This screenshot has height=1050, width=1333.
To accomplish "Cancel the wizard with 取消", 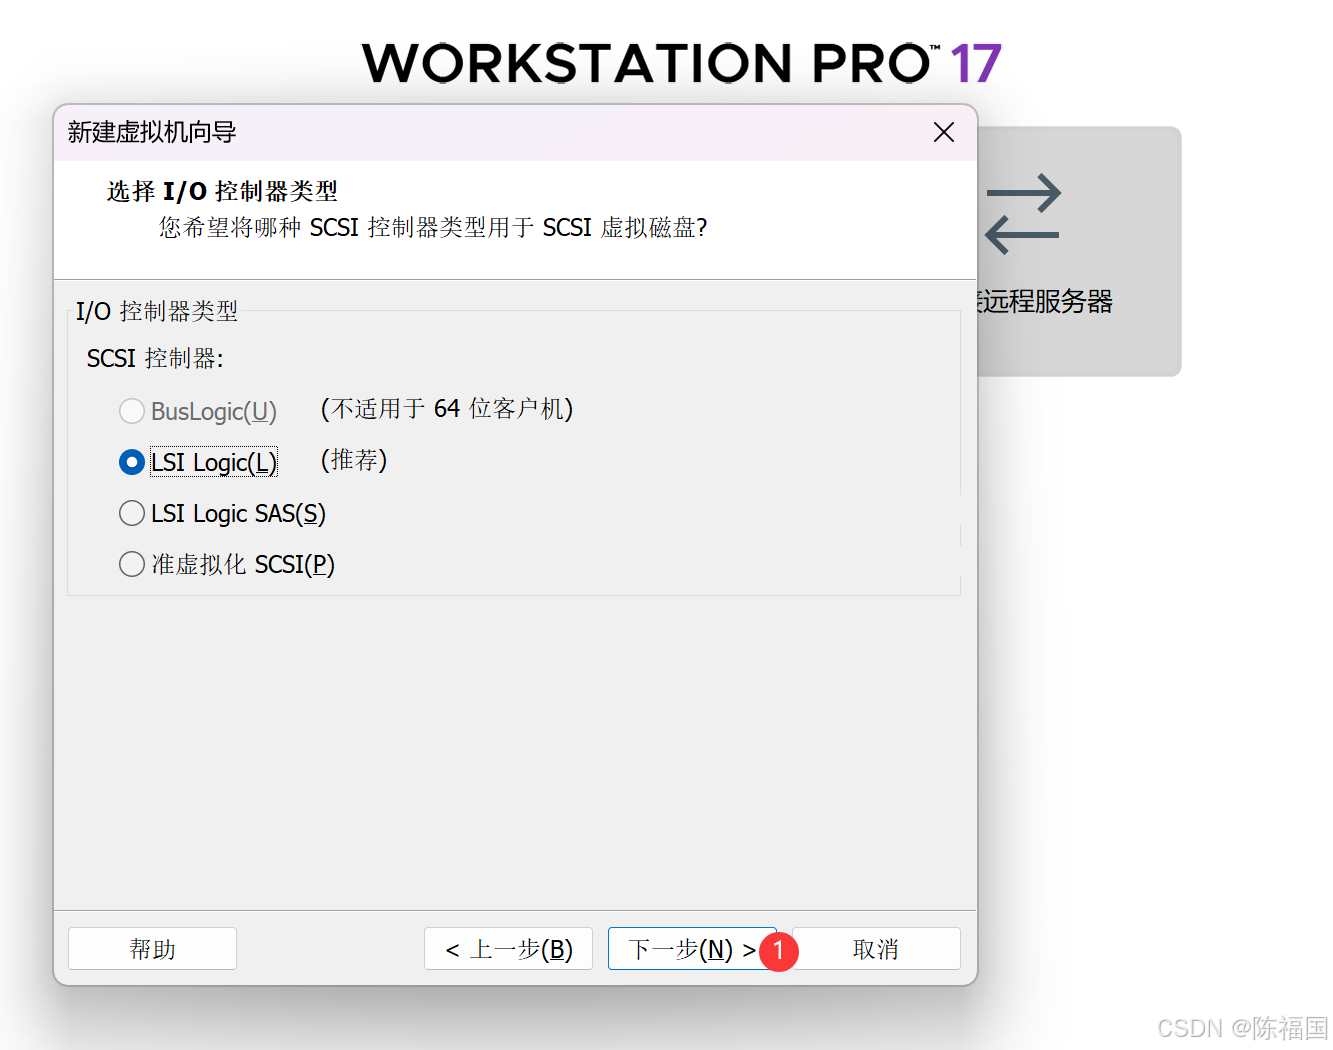I will [x=876, y=948].
